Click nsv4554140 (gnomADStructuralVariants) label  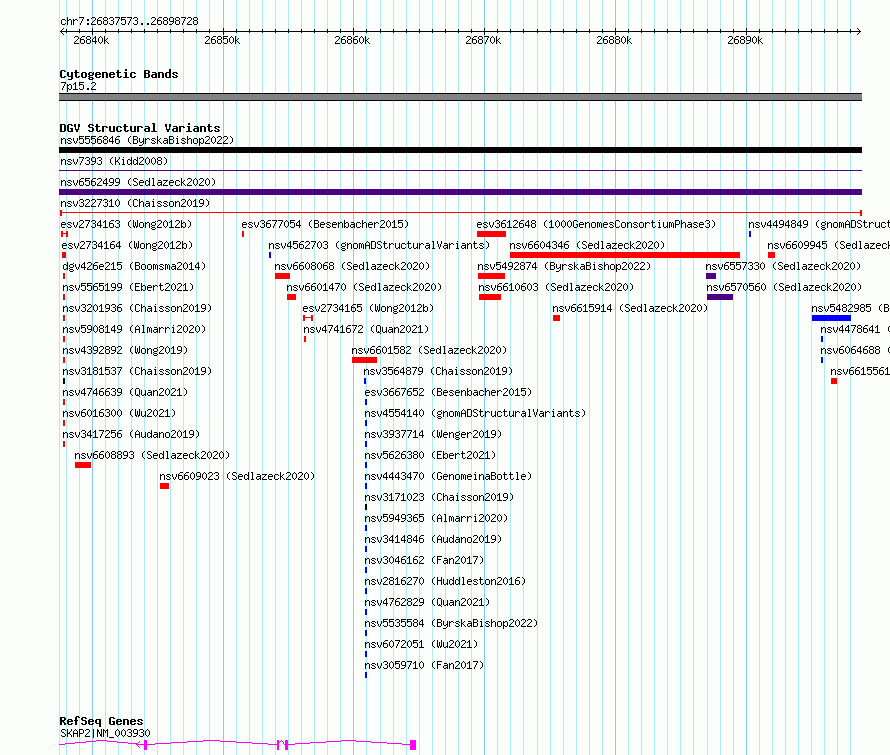[x=475, y=413]
